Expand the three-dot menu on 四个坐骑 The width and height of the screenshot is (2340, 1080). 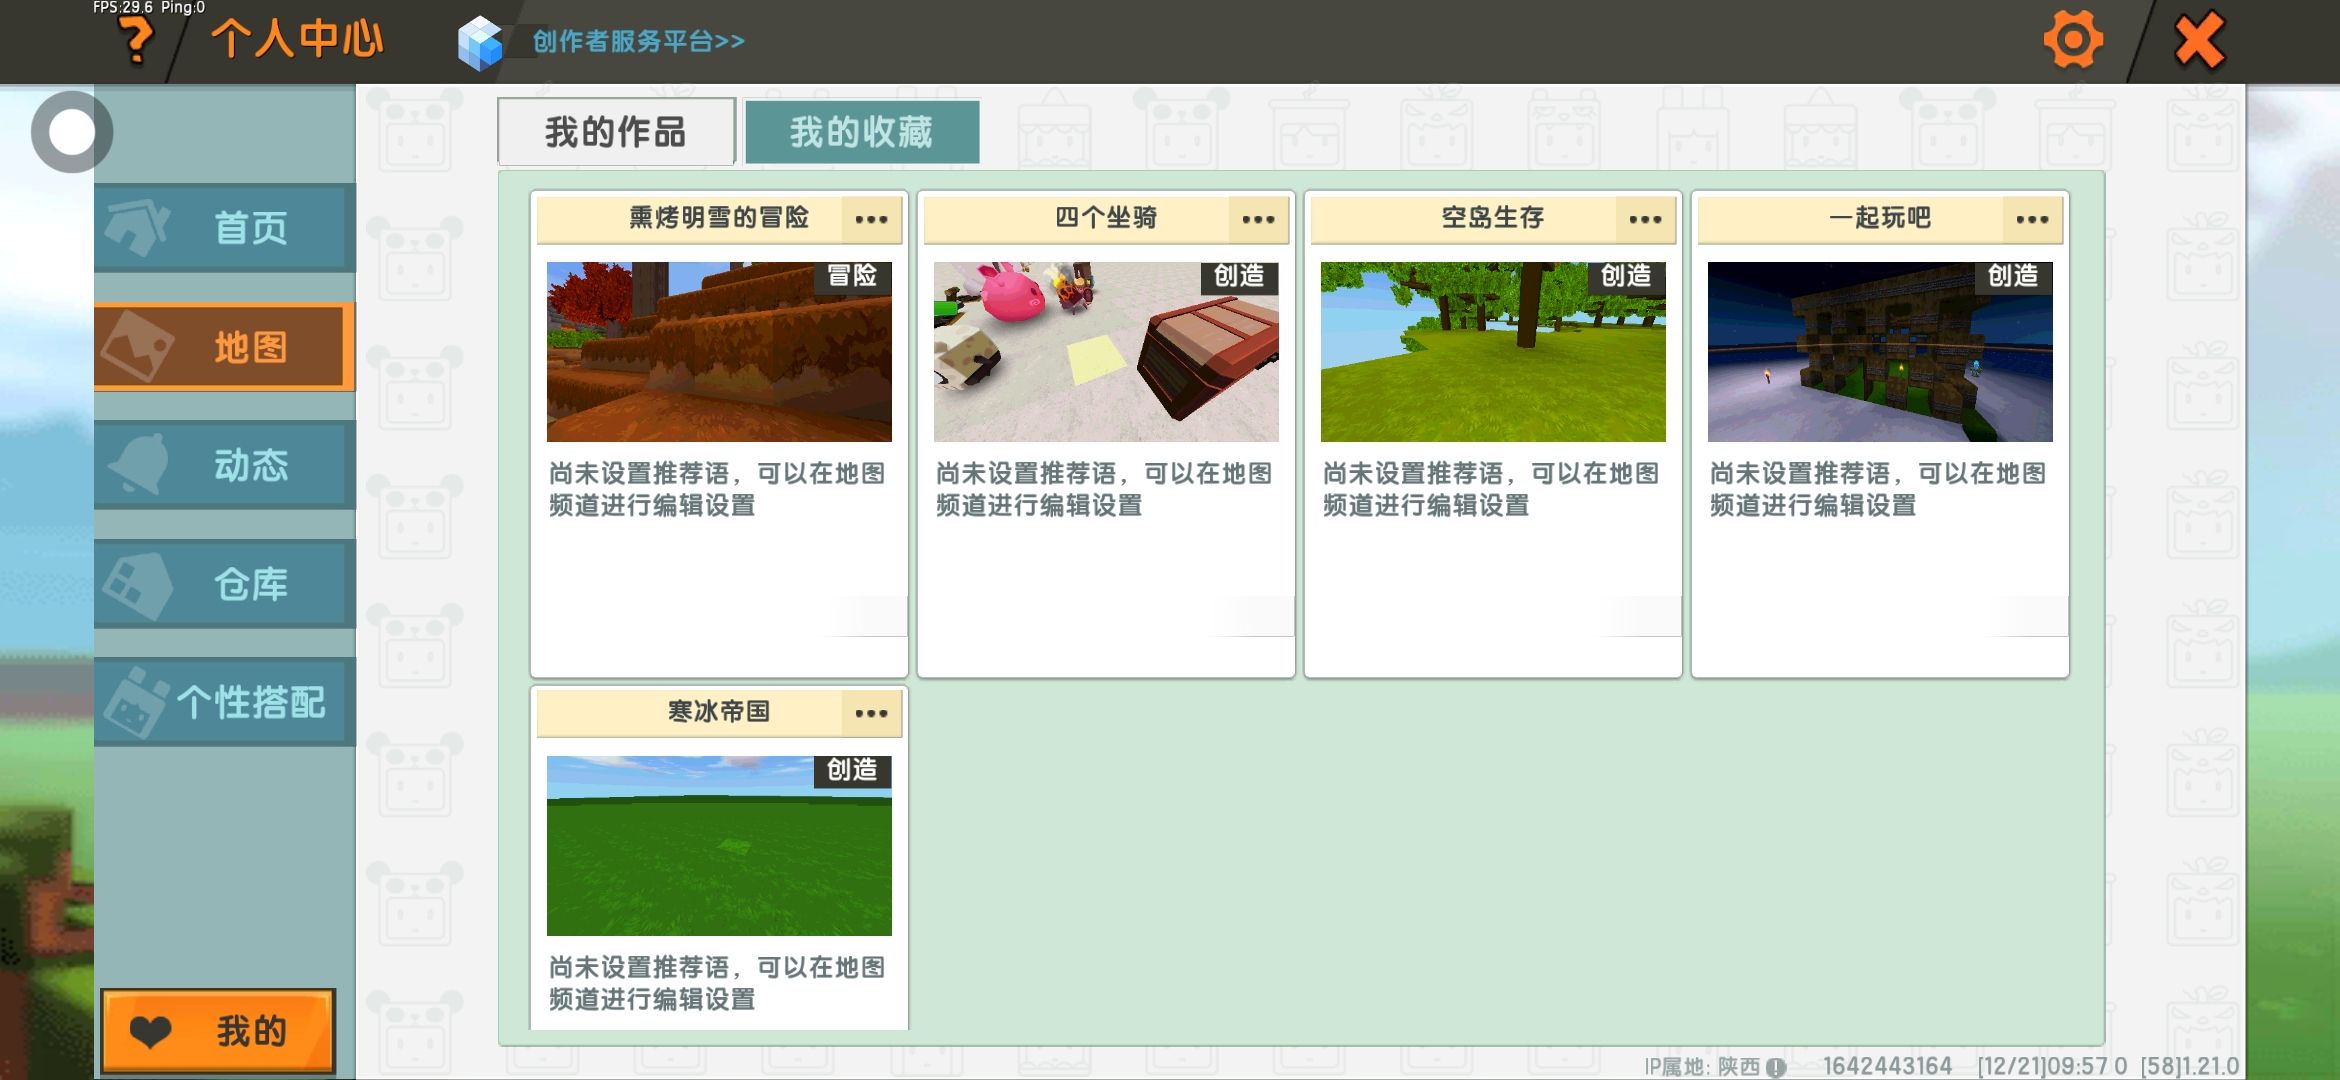coord(1258,219)
